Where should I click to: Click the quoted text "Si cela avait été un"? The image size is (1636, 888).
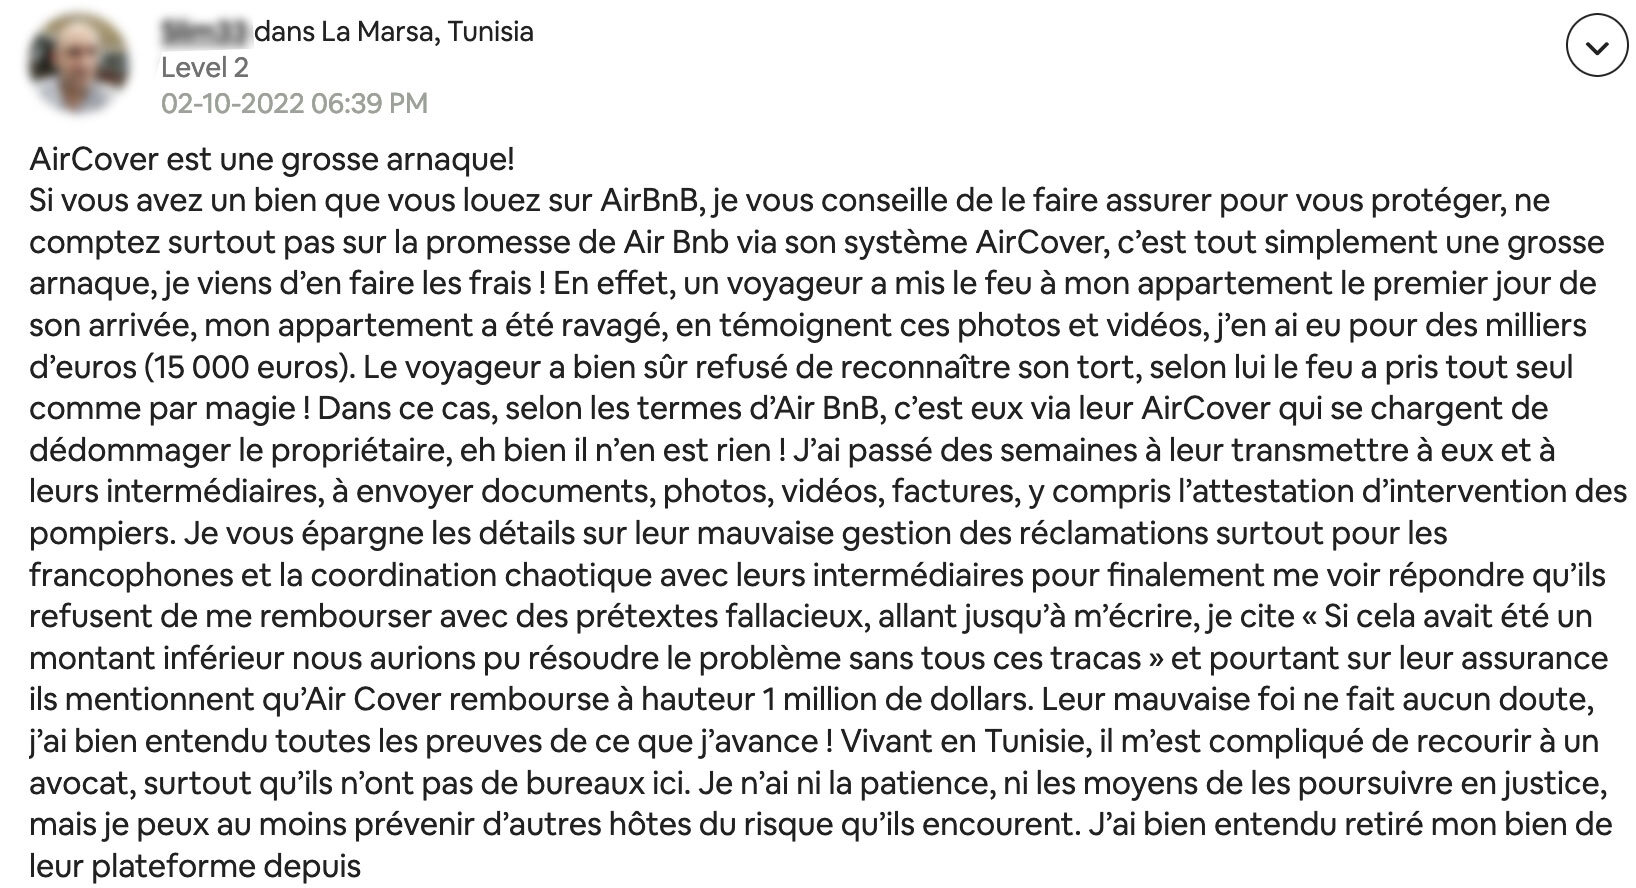coord(1457,616)
